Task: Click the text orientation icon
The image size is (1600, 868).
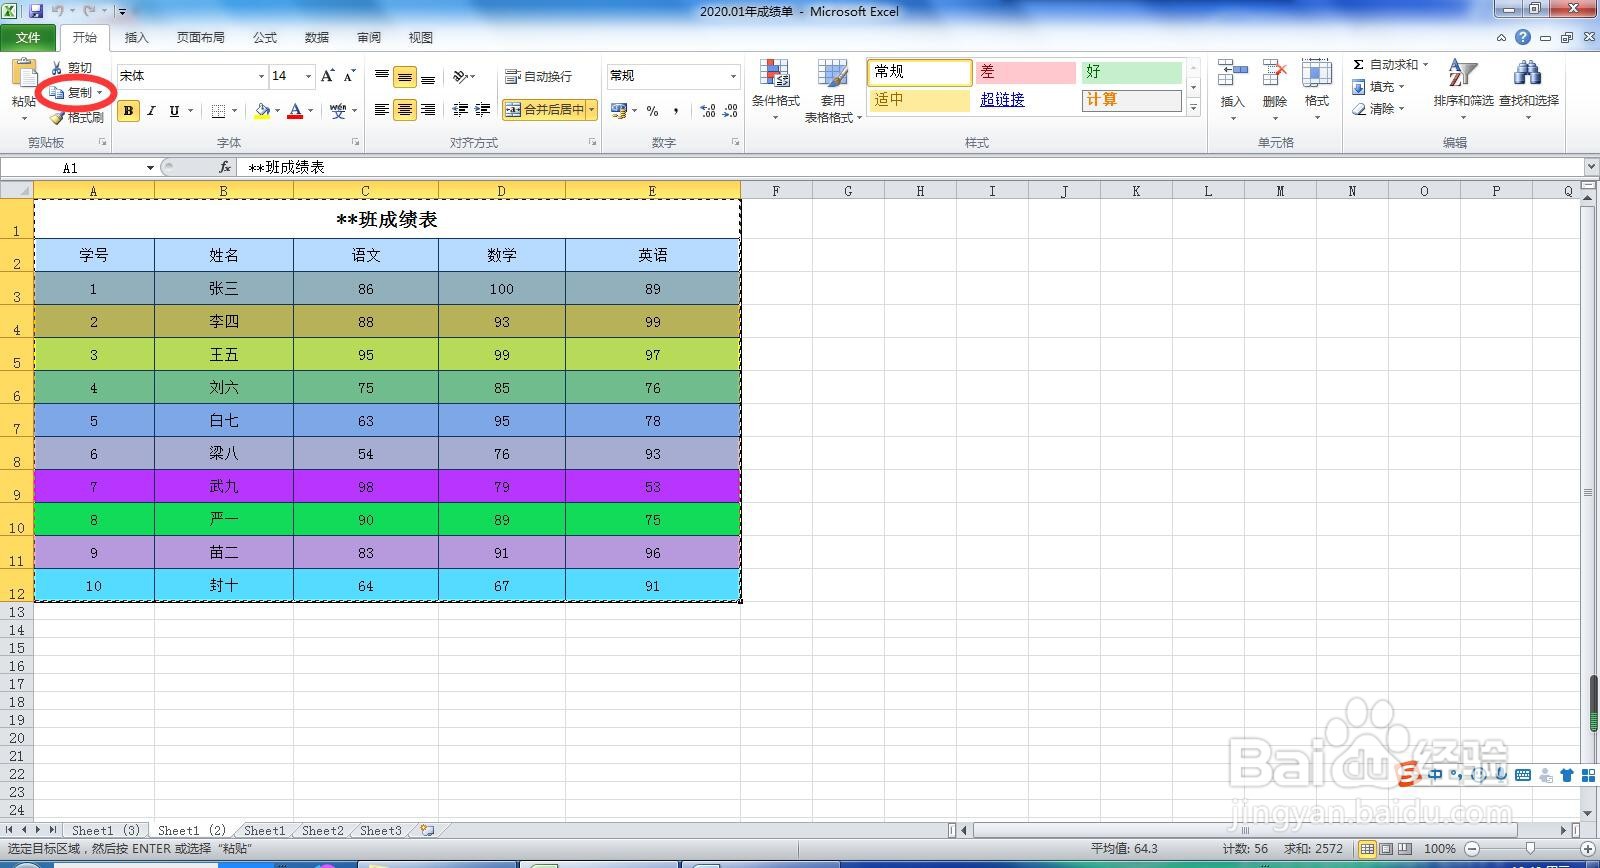Action: coord(461,76)
